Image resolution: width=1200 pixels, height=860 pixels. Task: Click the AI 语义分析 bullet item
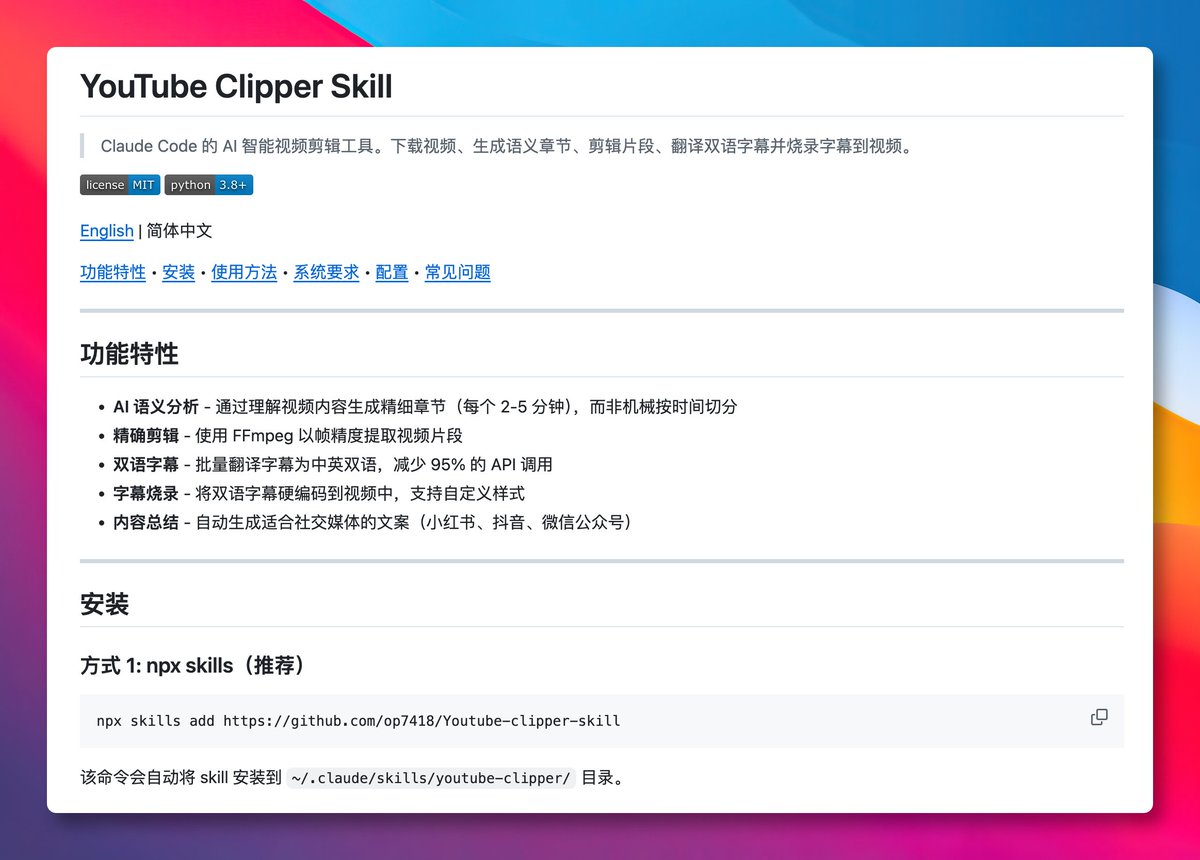(x=425, y=407)
